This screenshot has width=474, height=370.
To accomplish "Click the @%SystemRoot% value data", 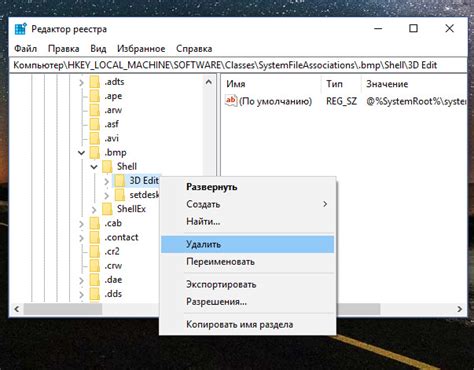I will pyautogui.click(x=416, y=101).
